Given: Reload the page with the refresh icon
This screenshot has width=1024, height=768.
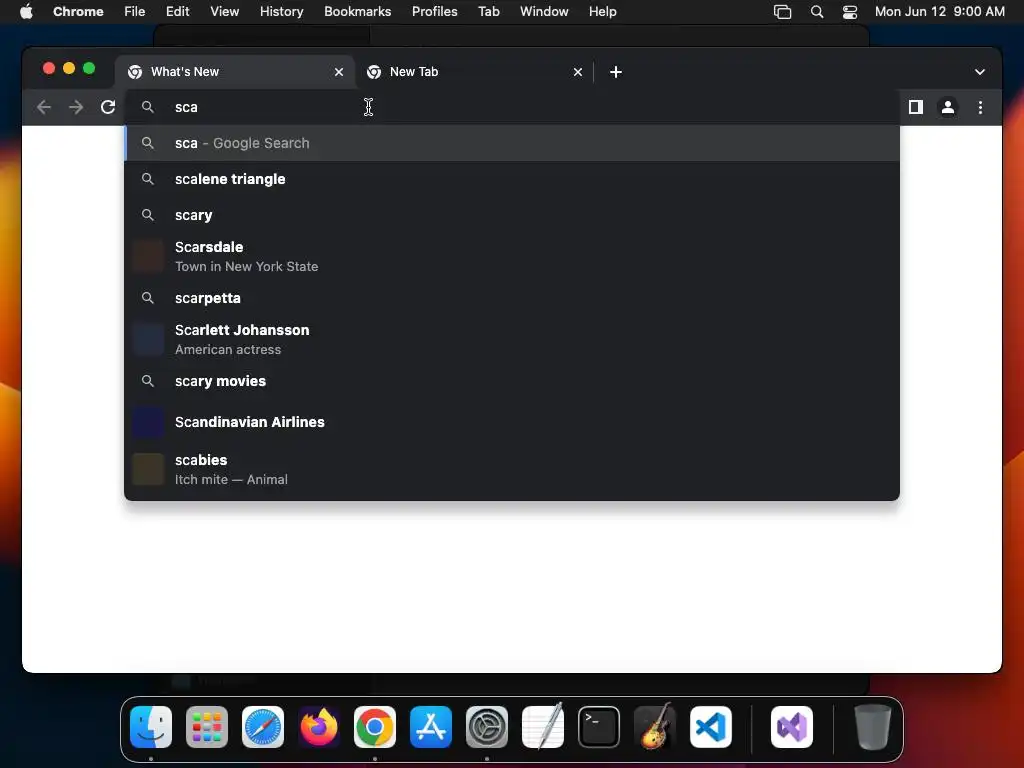Looking at the screenshot, I should pos(108,107).
